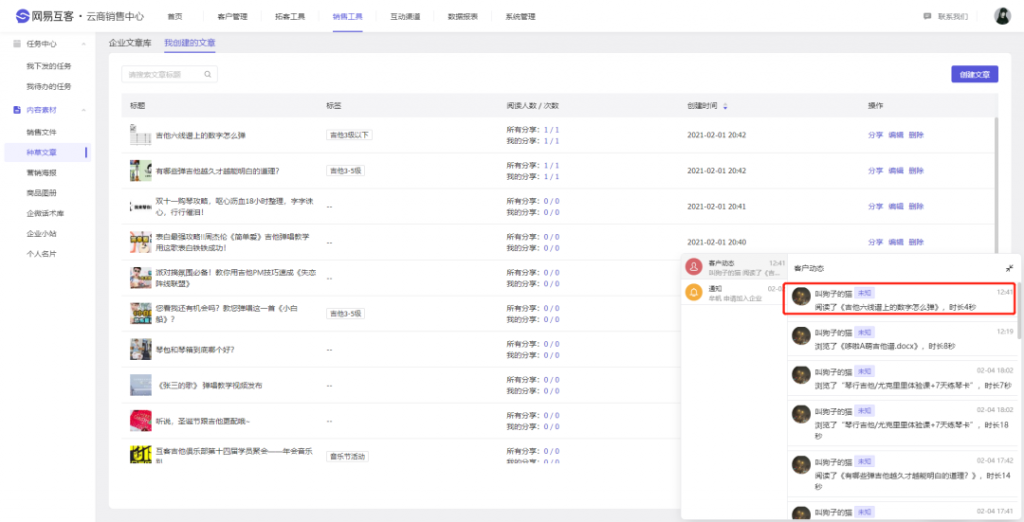Click 删除 for 周杰伦《简单爱》 article
The width and height of the screenshot is (1024, 522).
tap(916, 242)
